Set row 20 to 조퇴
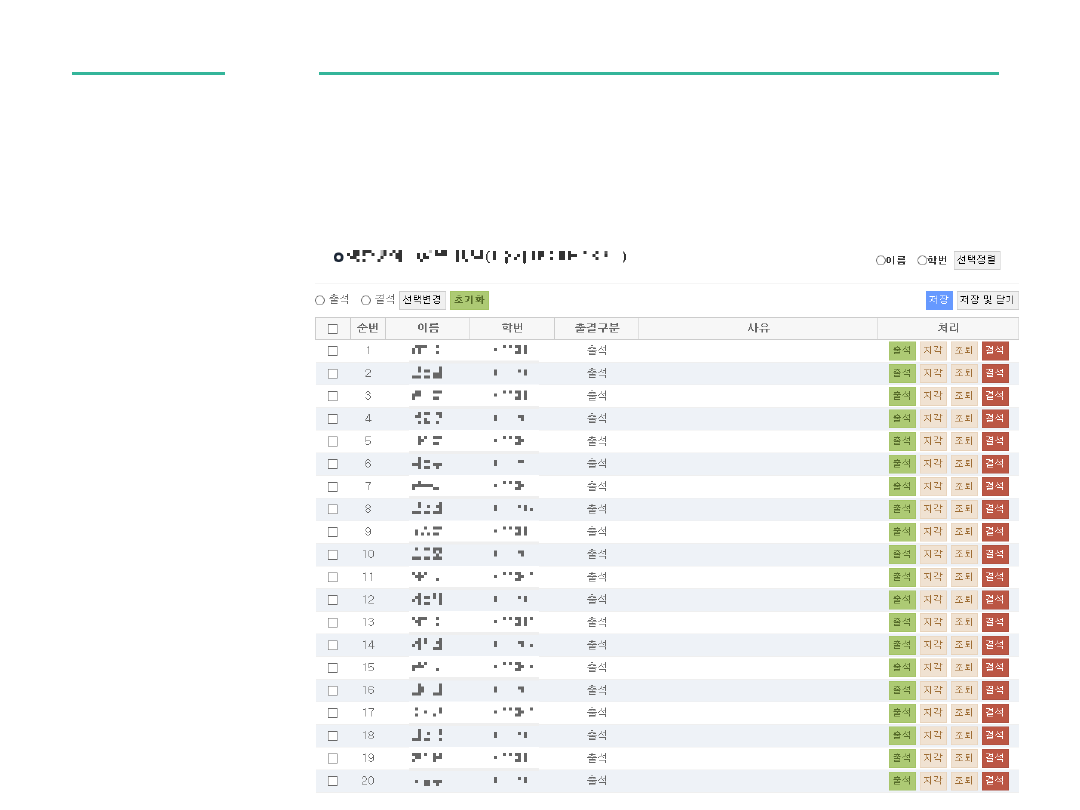Viewport: 1080px width, 810px height. (963, 781)
